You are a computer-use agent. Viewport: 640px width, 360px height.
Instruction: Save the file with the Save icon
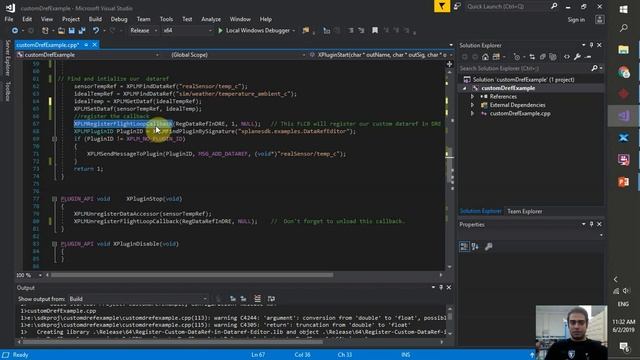pos(71,31)
